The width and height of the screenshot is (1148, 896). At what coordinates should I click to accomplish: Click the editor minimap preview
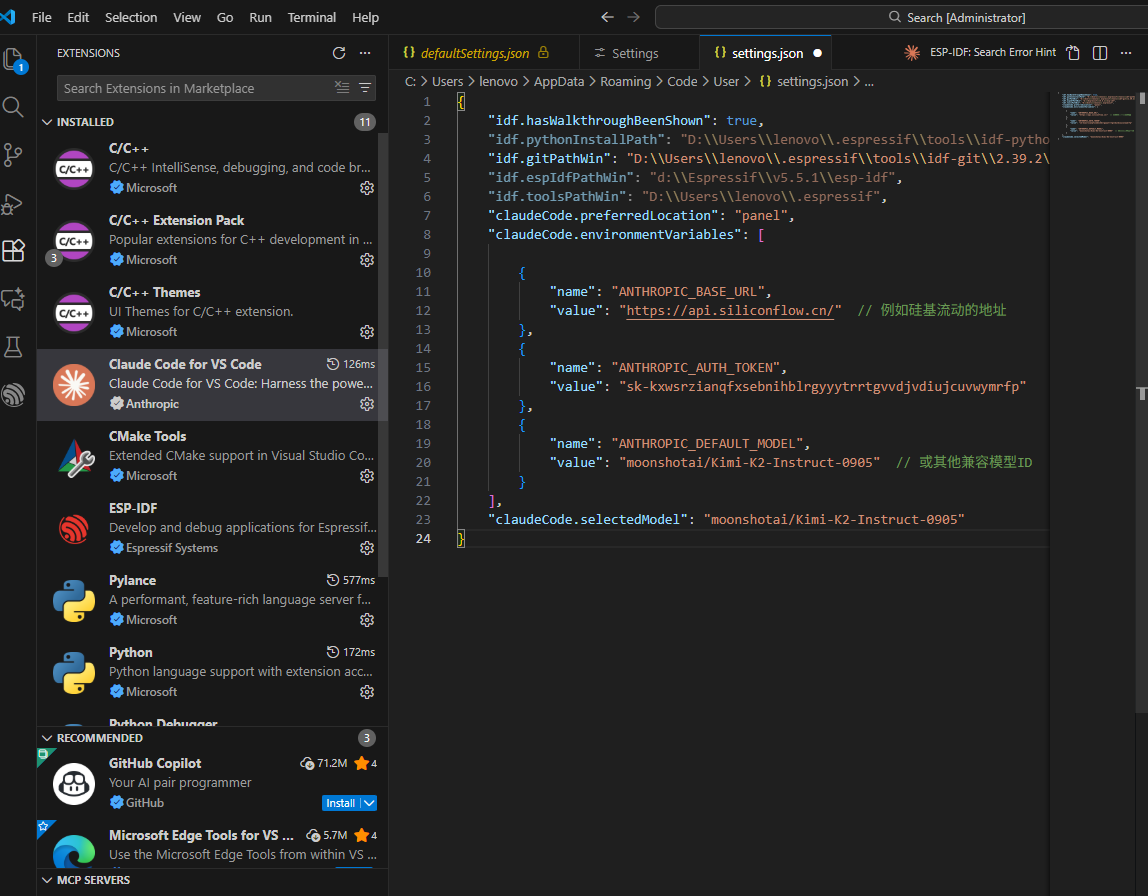click(x=1096, y=116)
